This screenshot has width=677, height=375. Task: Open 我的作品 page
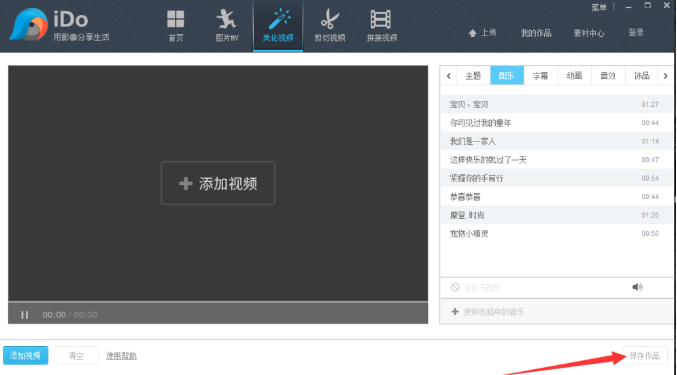tap(536, 33)
